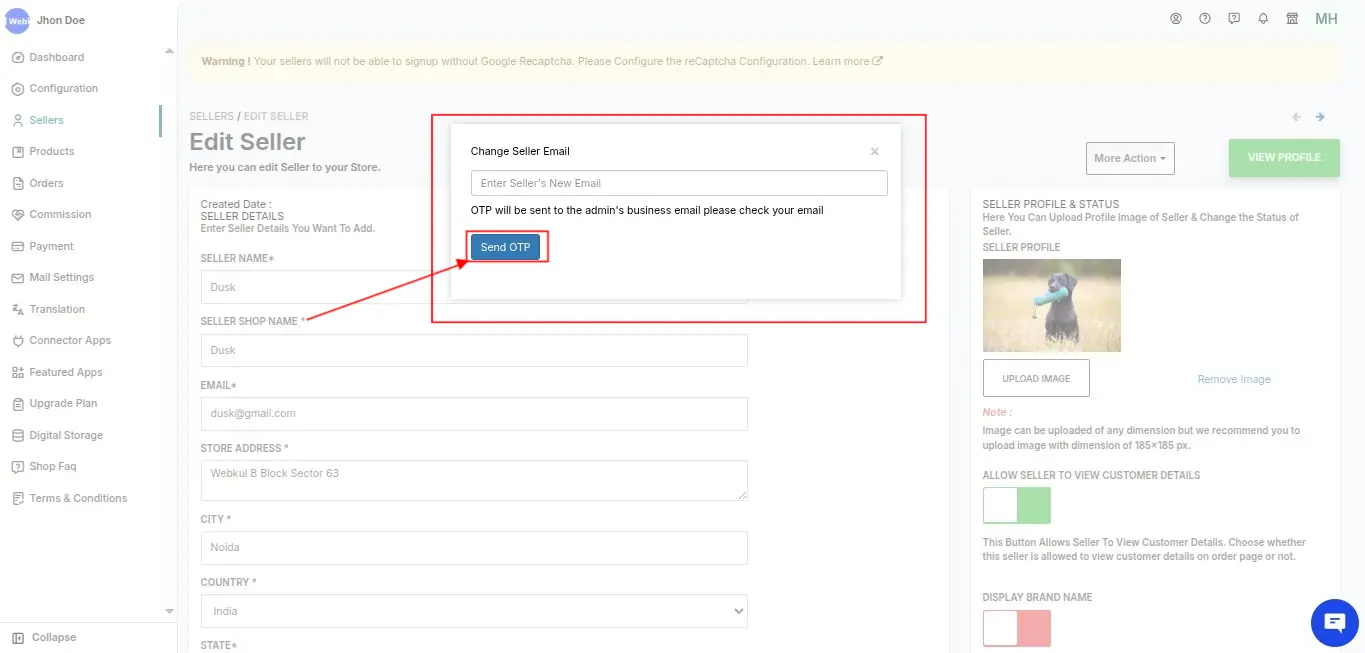Open Commission in the sidebar
The width and height of the screenshot is (1365, 653).
click(x=60, y=214)
